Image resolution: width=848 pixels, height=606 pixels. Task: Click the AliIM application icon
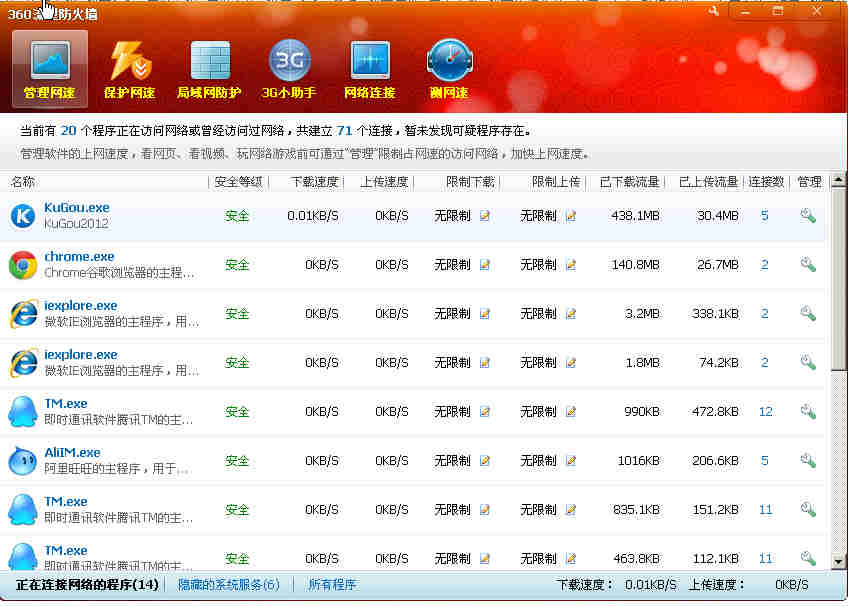coord(23,461)
